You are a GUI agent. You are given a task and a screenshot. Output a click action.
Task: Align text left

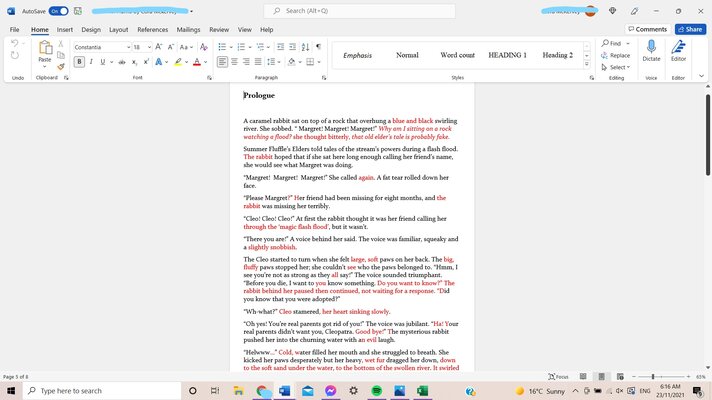click(x=222, y=62)
